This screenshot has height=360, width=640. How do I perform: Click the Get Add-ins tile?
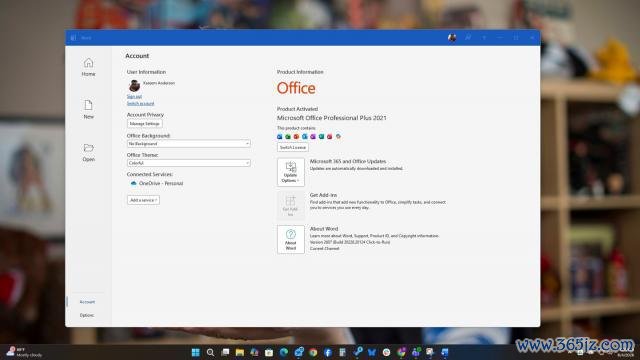tap(291, 206)
